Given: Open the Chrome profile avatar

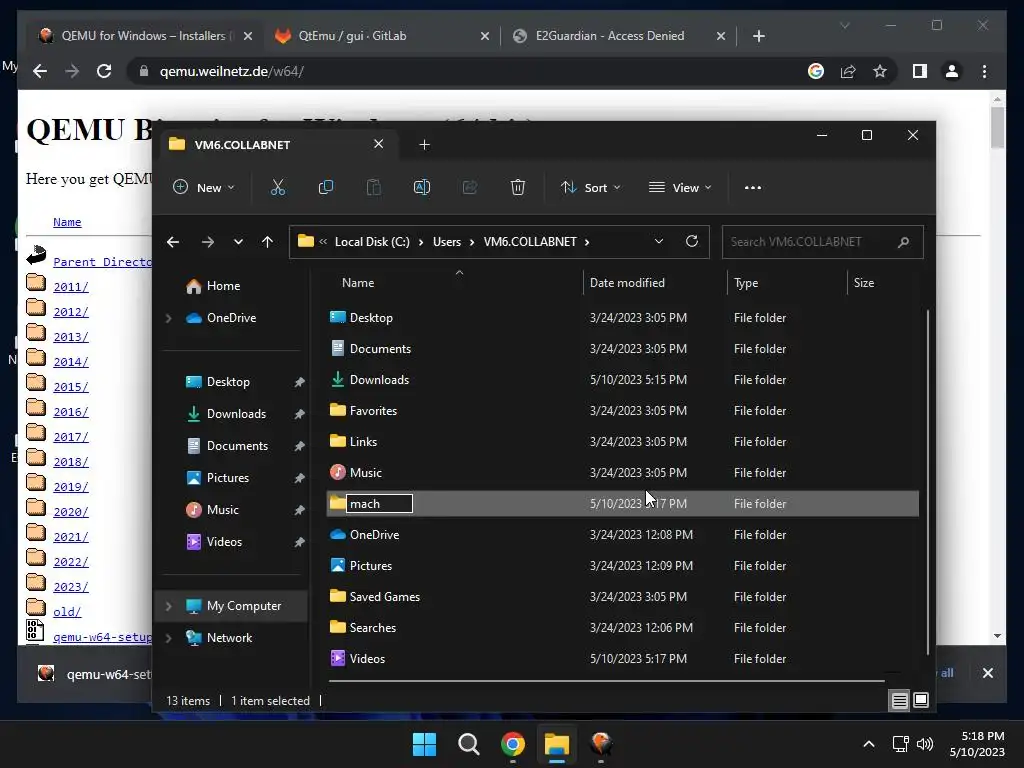Looking at the screenshot, I should 952,71.
